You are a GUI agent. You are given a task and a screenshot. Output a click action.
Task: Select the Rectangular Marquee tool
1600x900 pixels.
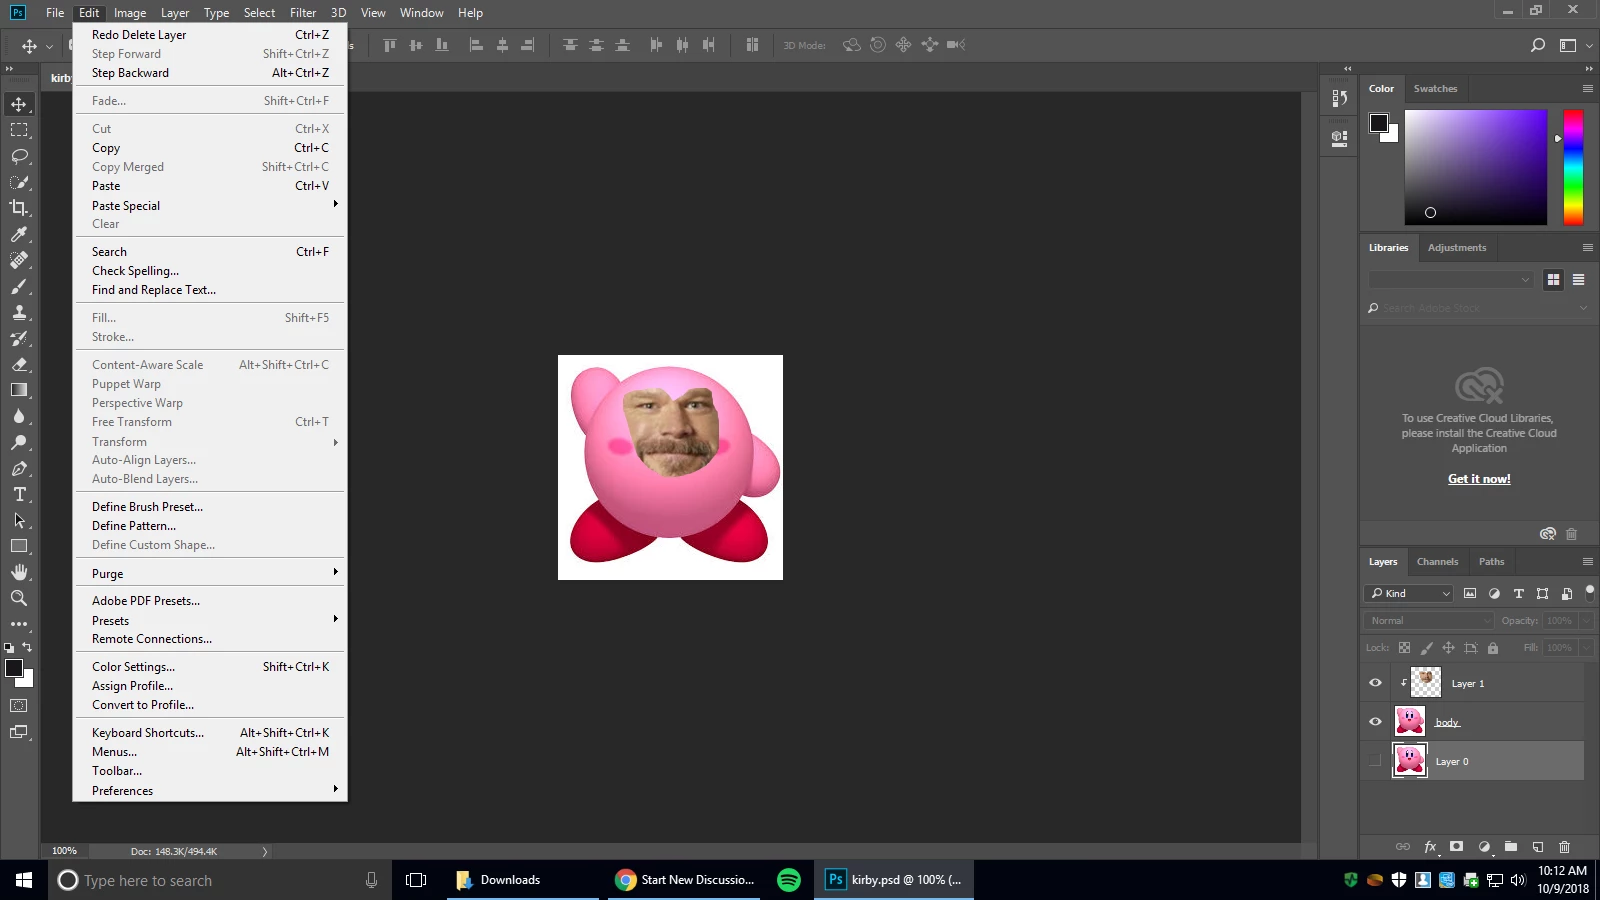coord(19,130)
